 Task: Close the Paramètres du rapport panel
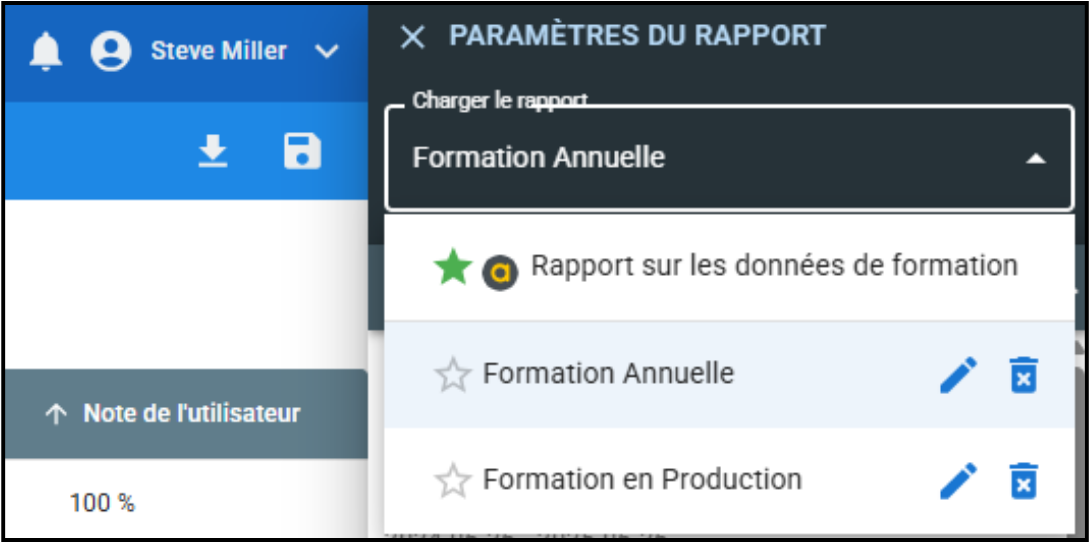(x=412, y=37)
